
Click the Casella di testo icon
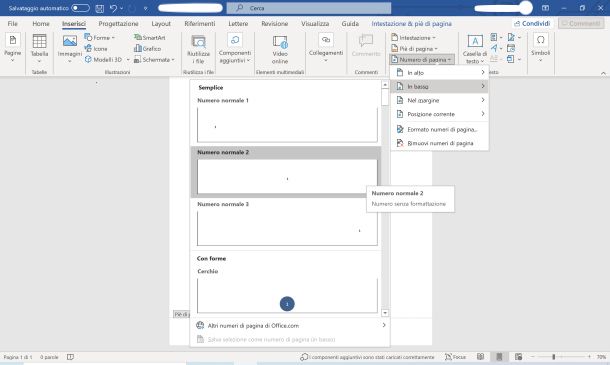(475, 41)
